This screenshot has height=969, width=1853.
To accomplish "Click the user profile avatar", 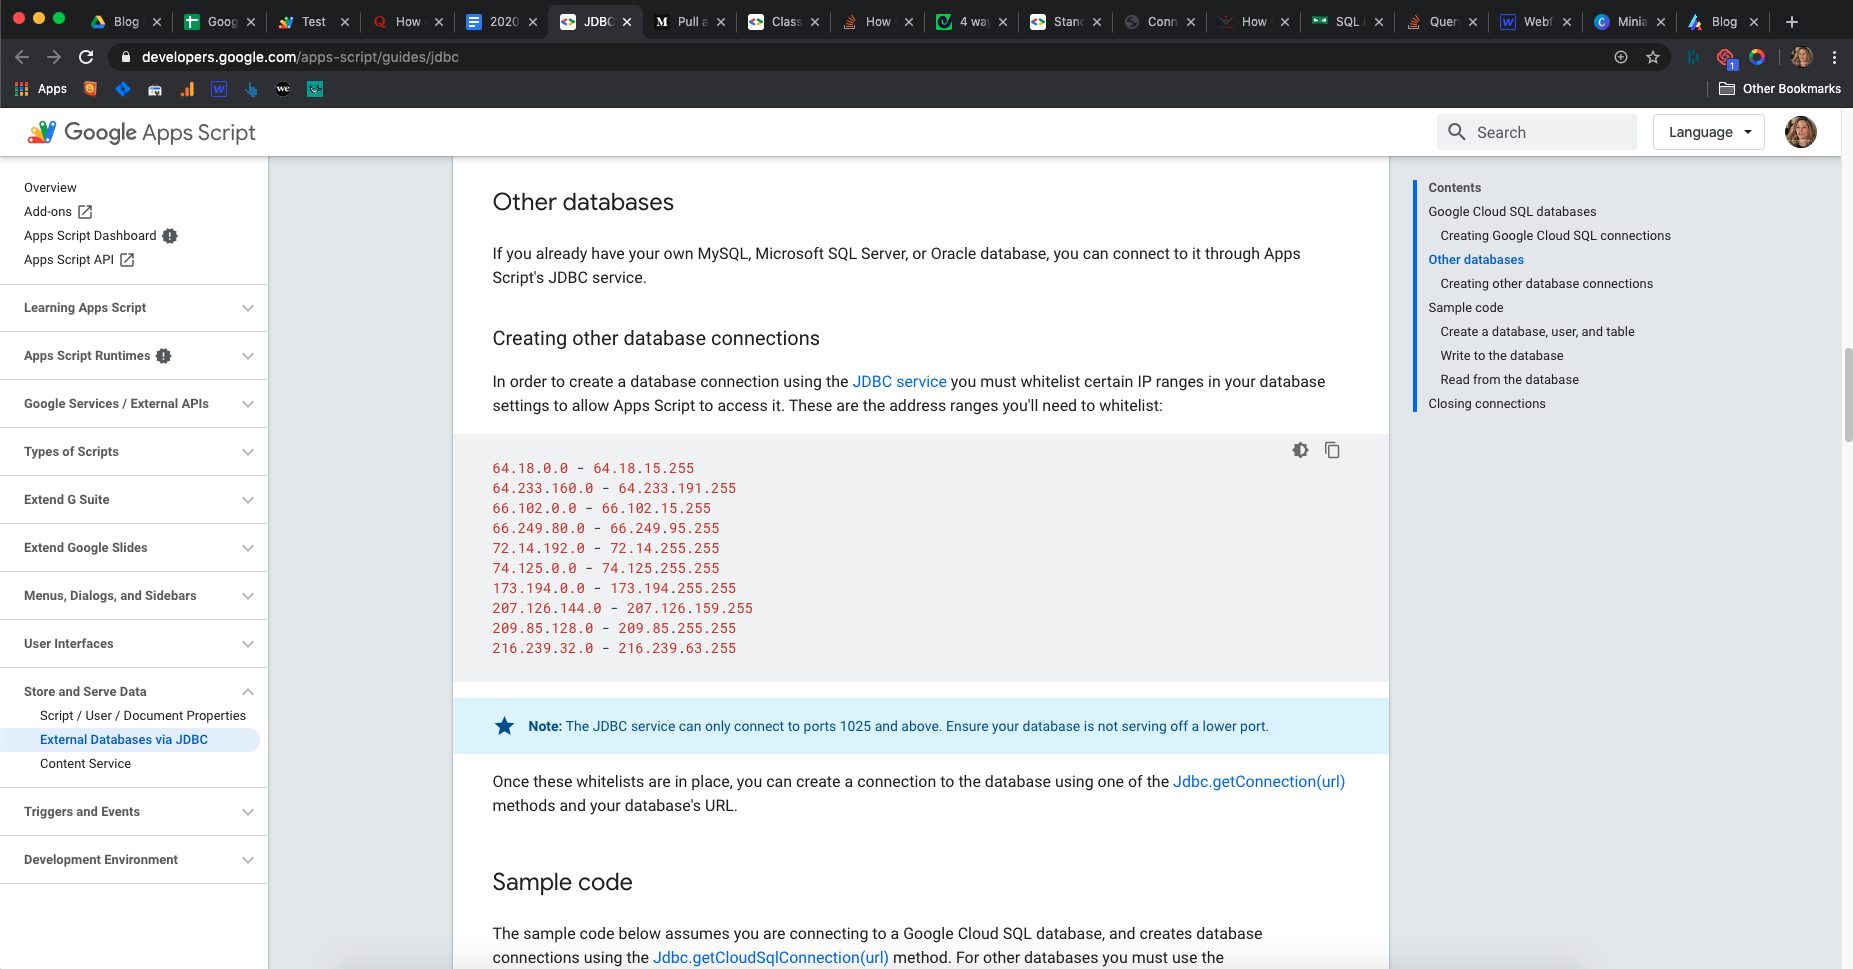I will (1800, 132).
